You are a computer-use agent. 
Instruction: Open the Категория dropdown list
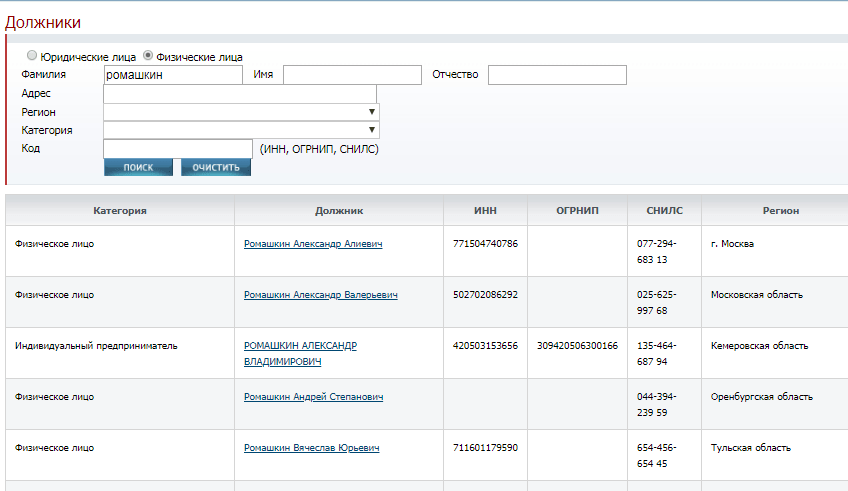pyautogui.click(x=241, y=130)
